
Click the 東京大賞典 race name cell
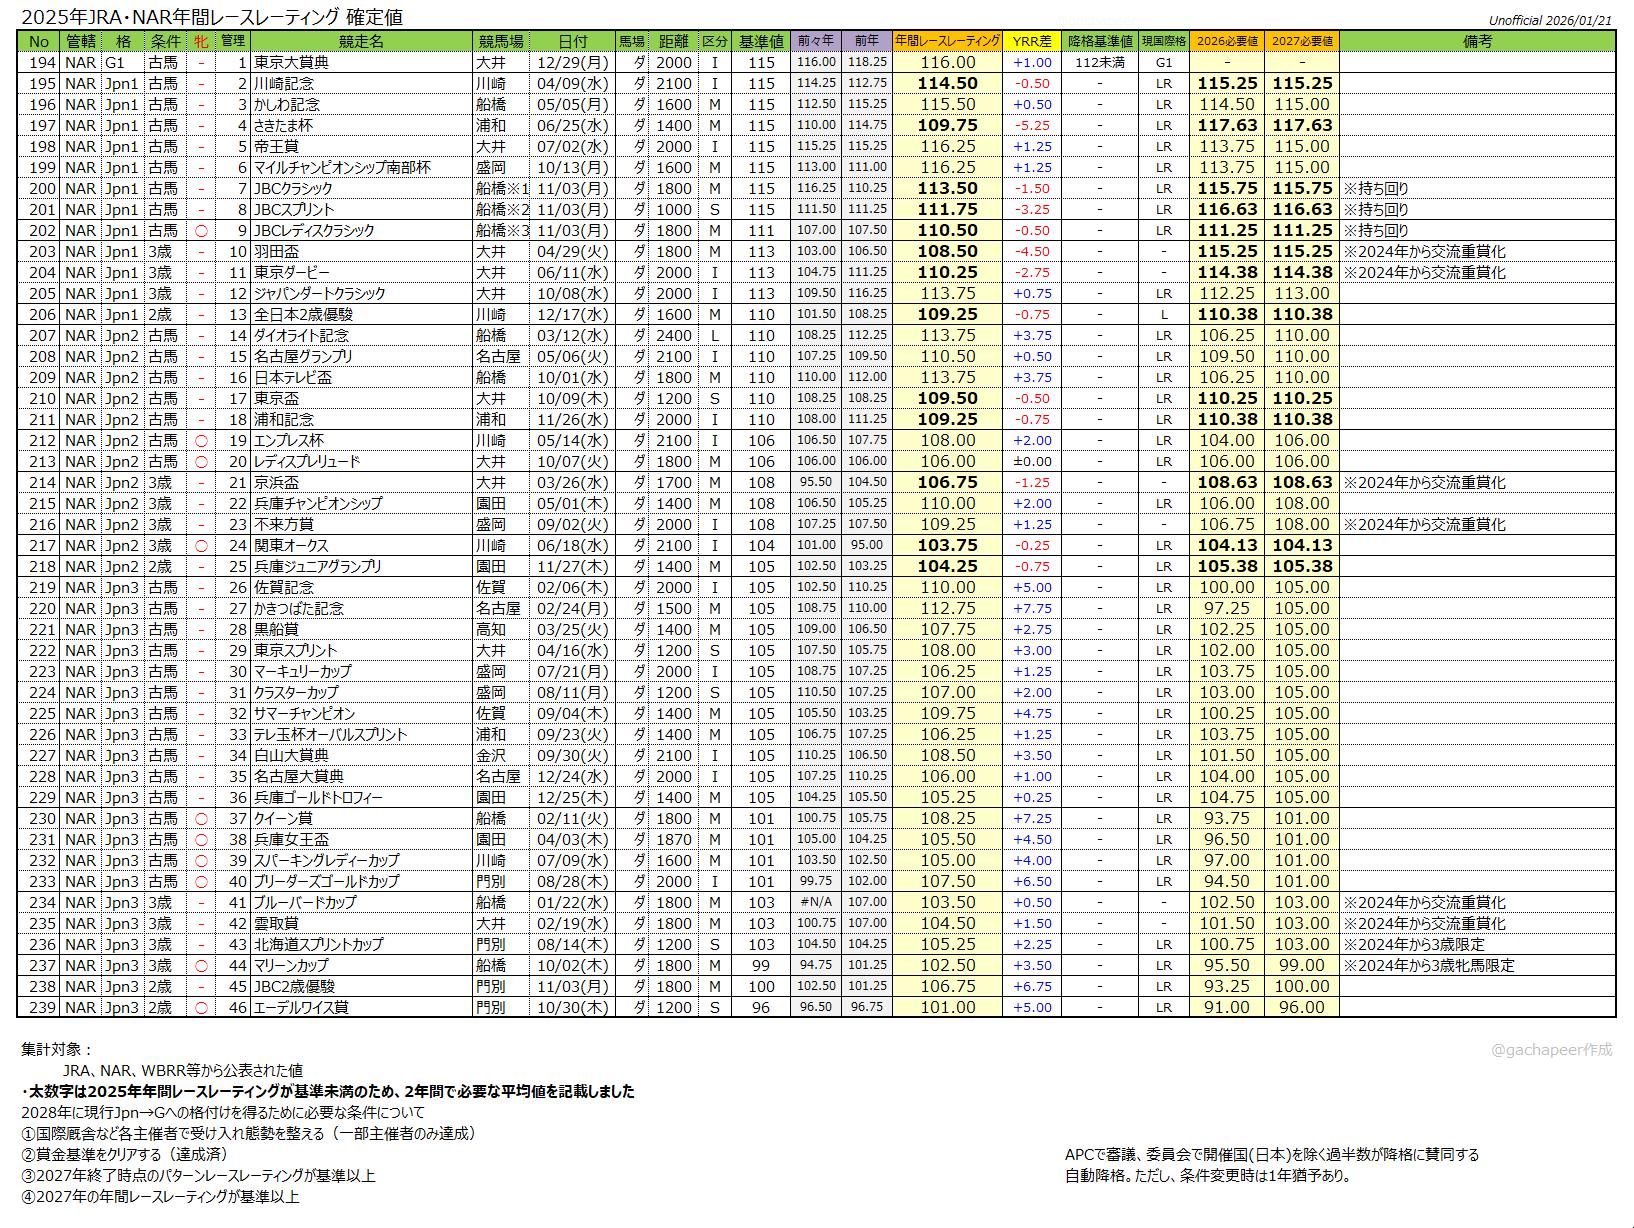[x=290, y=62]
